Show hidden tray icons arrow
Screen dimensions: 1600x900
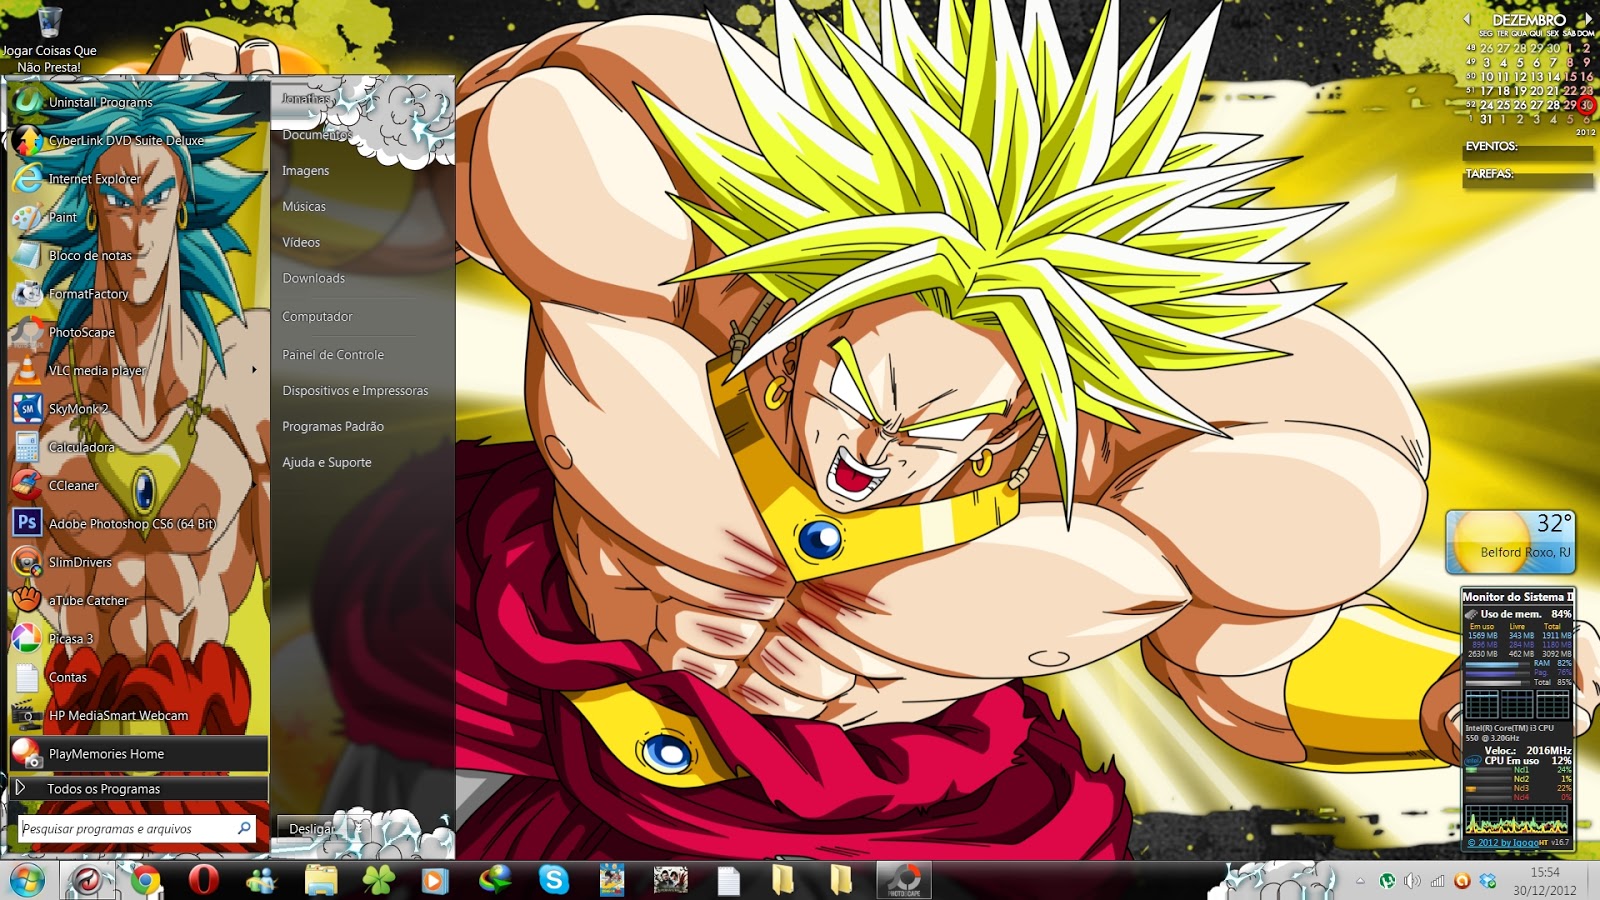pyautogui.click(x=1360, y=881)
